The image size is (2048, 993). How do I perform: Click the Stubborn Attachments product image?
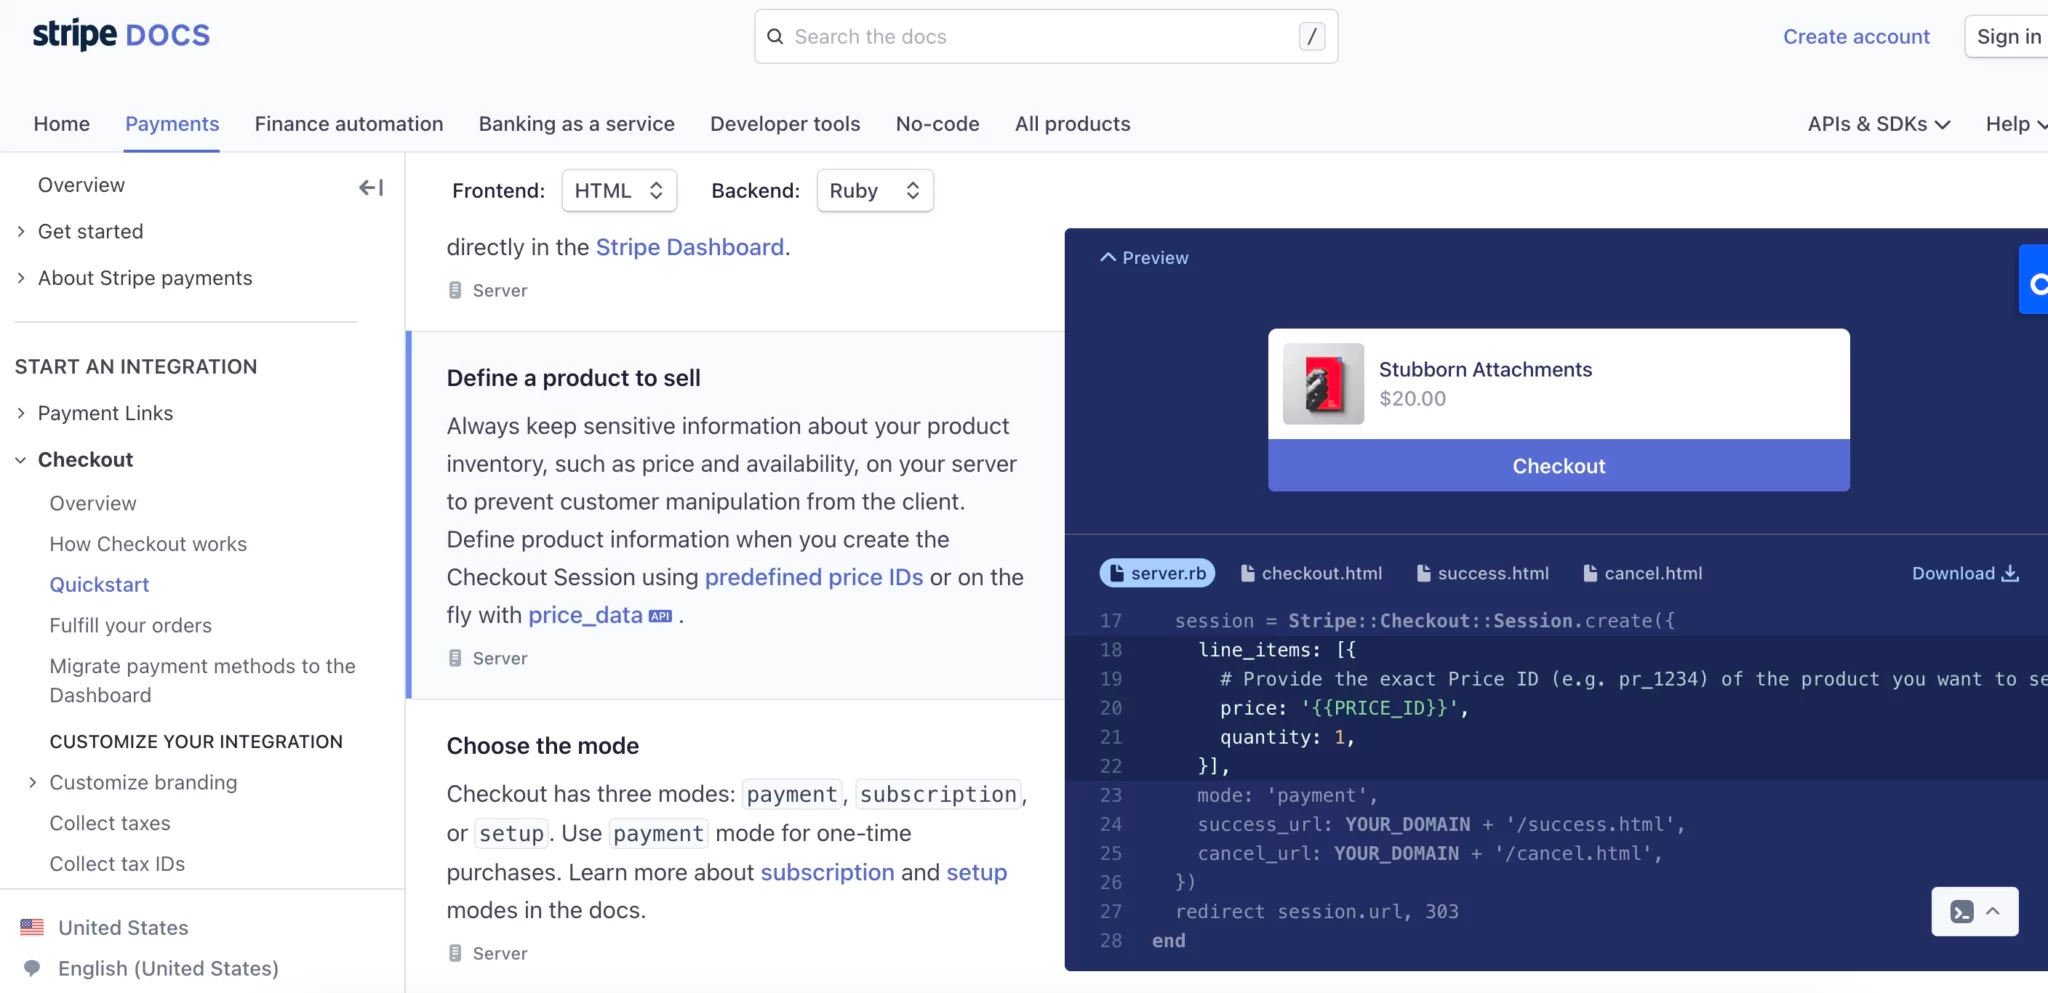pyautogui.click(x=1323, y=384)
